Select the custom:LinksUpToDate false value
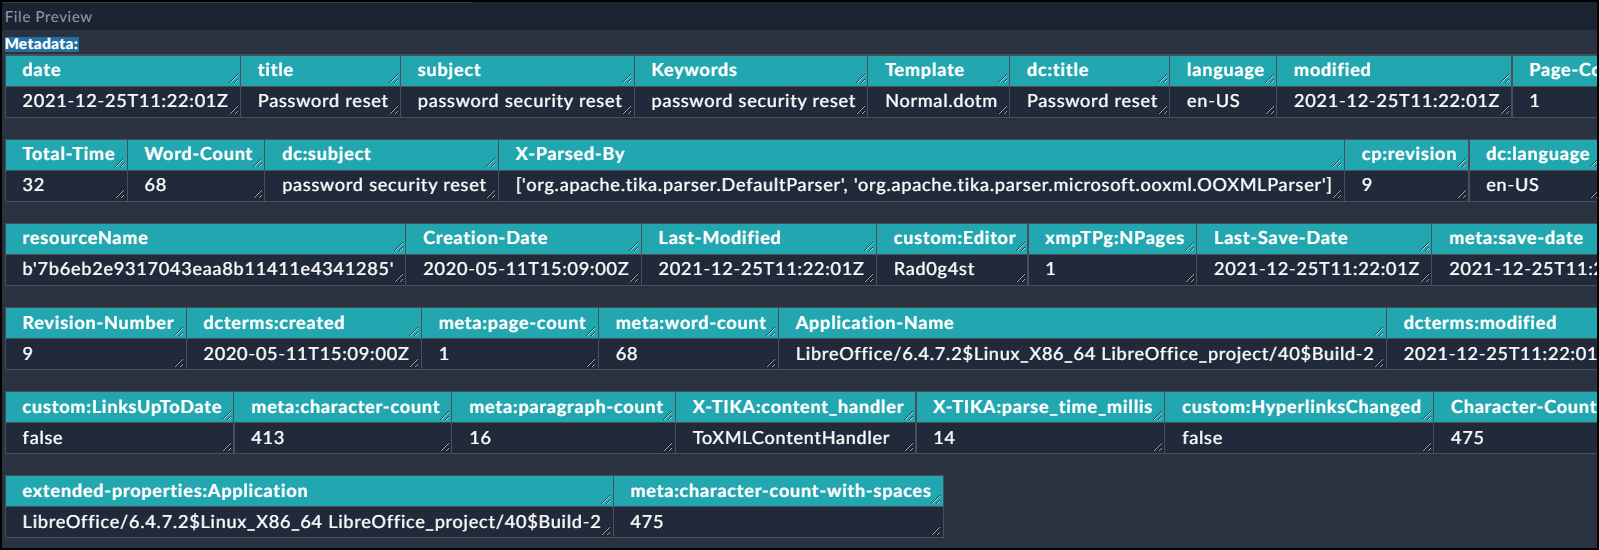Screen dimensions: 1599x550 pos(42,438)
